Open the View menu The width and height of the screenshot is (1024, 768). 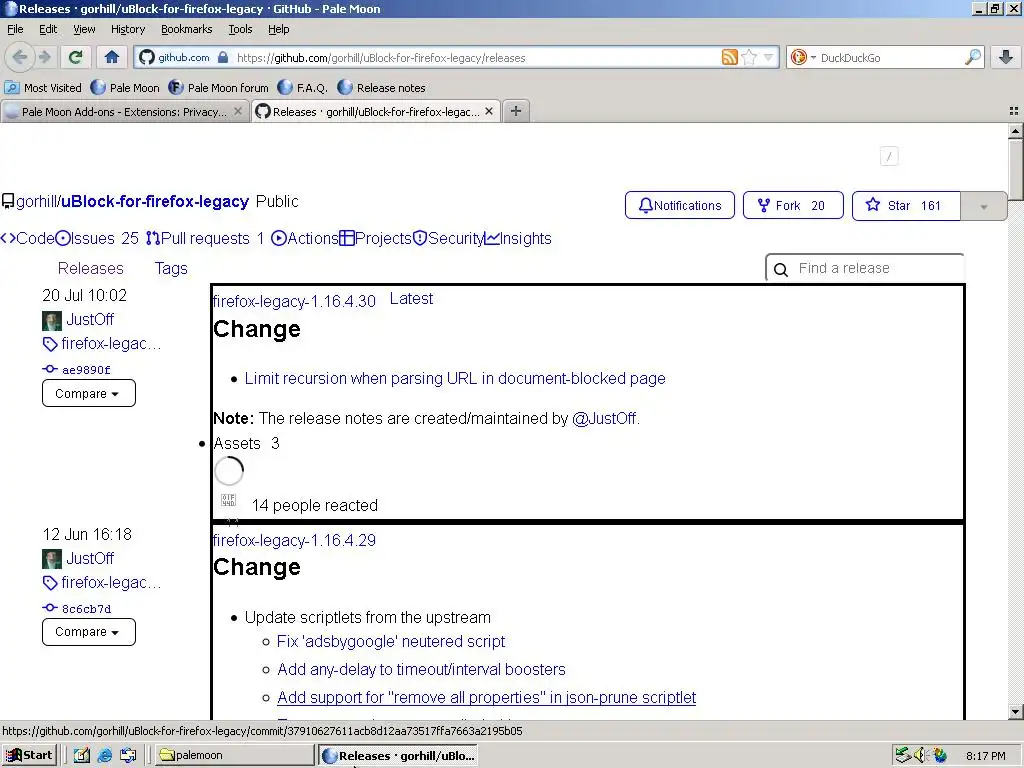point(84,29)
